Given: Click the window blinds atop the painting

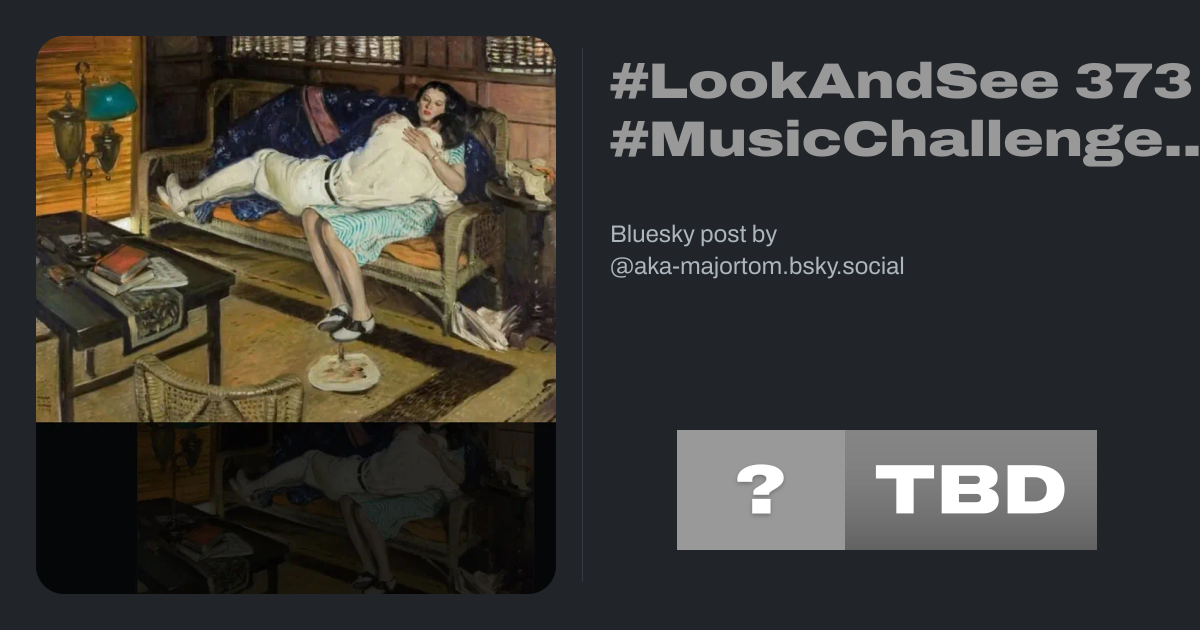Looking at the screenshot, I should coord(393,49).
